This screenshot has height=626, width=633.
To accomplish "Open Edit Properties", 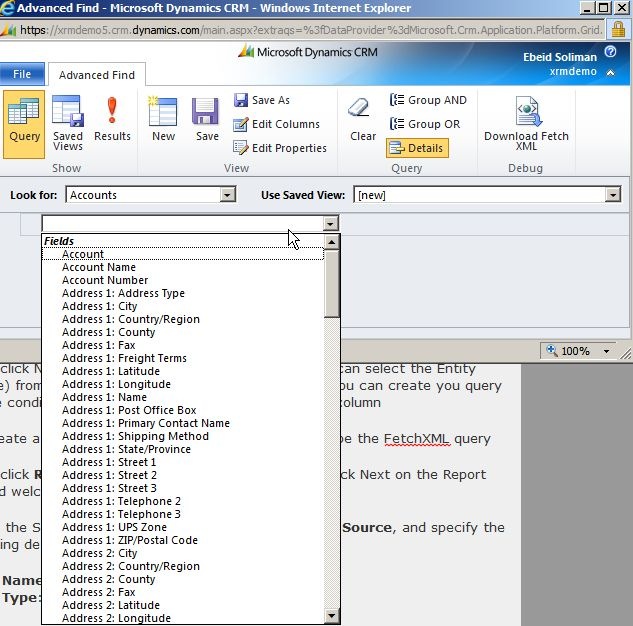I will pyautogui.click(x=280, y=148).
